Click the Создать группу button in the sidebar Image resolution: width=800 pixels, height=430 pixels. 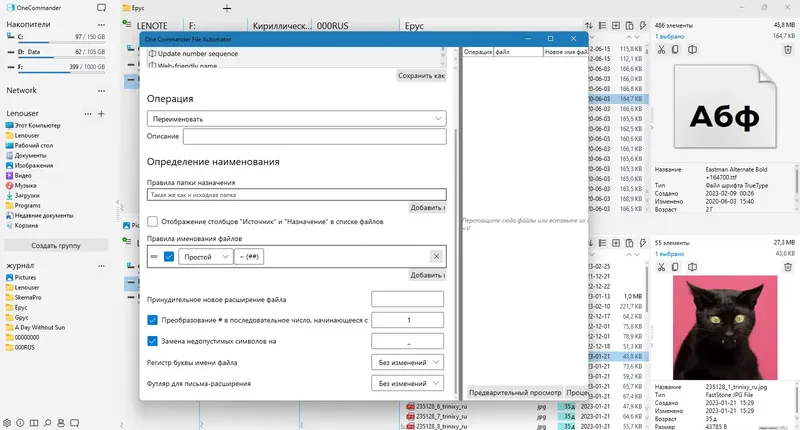point(56,245)
